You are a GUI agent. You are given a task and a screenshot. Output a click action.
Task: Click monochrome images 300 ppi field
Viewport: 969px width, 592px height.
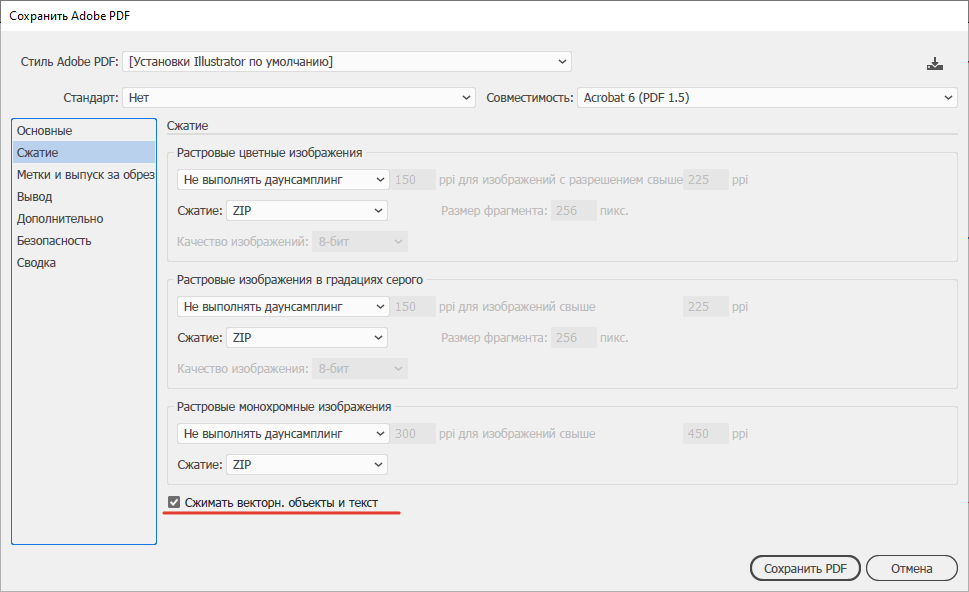[x=413, y=434]
